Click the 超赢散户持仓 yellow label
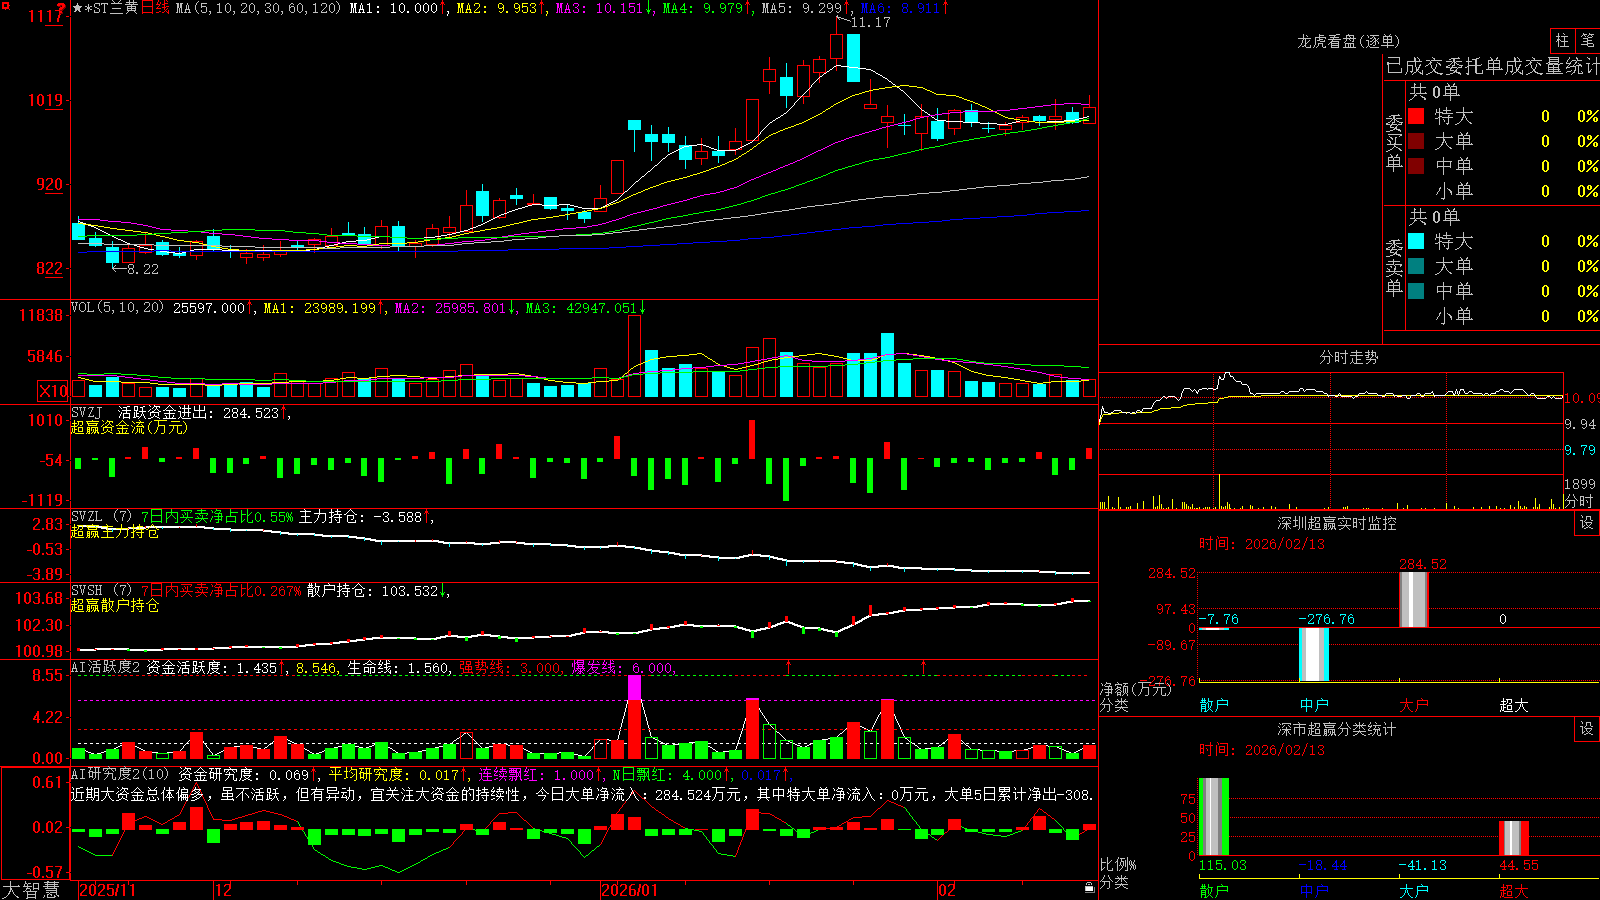 click(x=115, y=605)
